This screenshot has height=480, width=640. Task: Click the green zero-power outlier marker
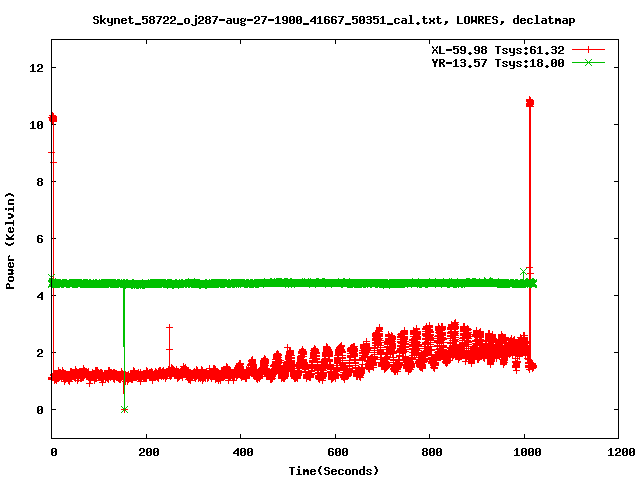click(124, 409)
